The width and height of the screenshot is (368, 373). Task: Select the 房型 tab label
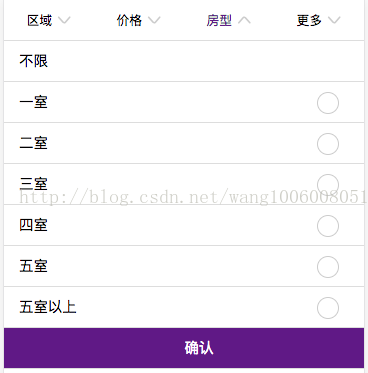pyautogui.click(x=219, y=21)
